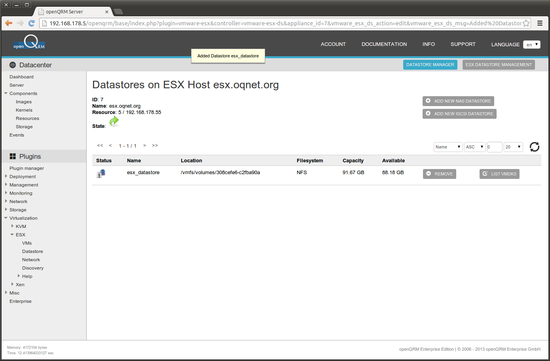This screenshot has height=361, width=550.
Task: Open the INFO menu
Action: [x=429, y=44]
